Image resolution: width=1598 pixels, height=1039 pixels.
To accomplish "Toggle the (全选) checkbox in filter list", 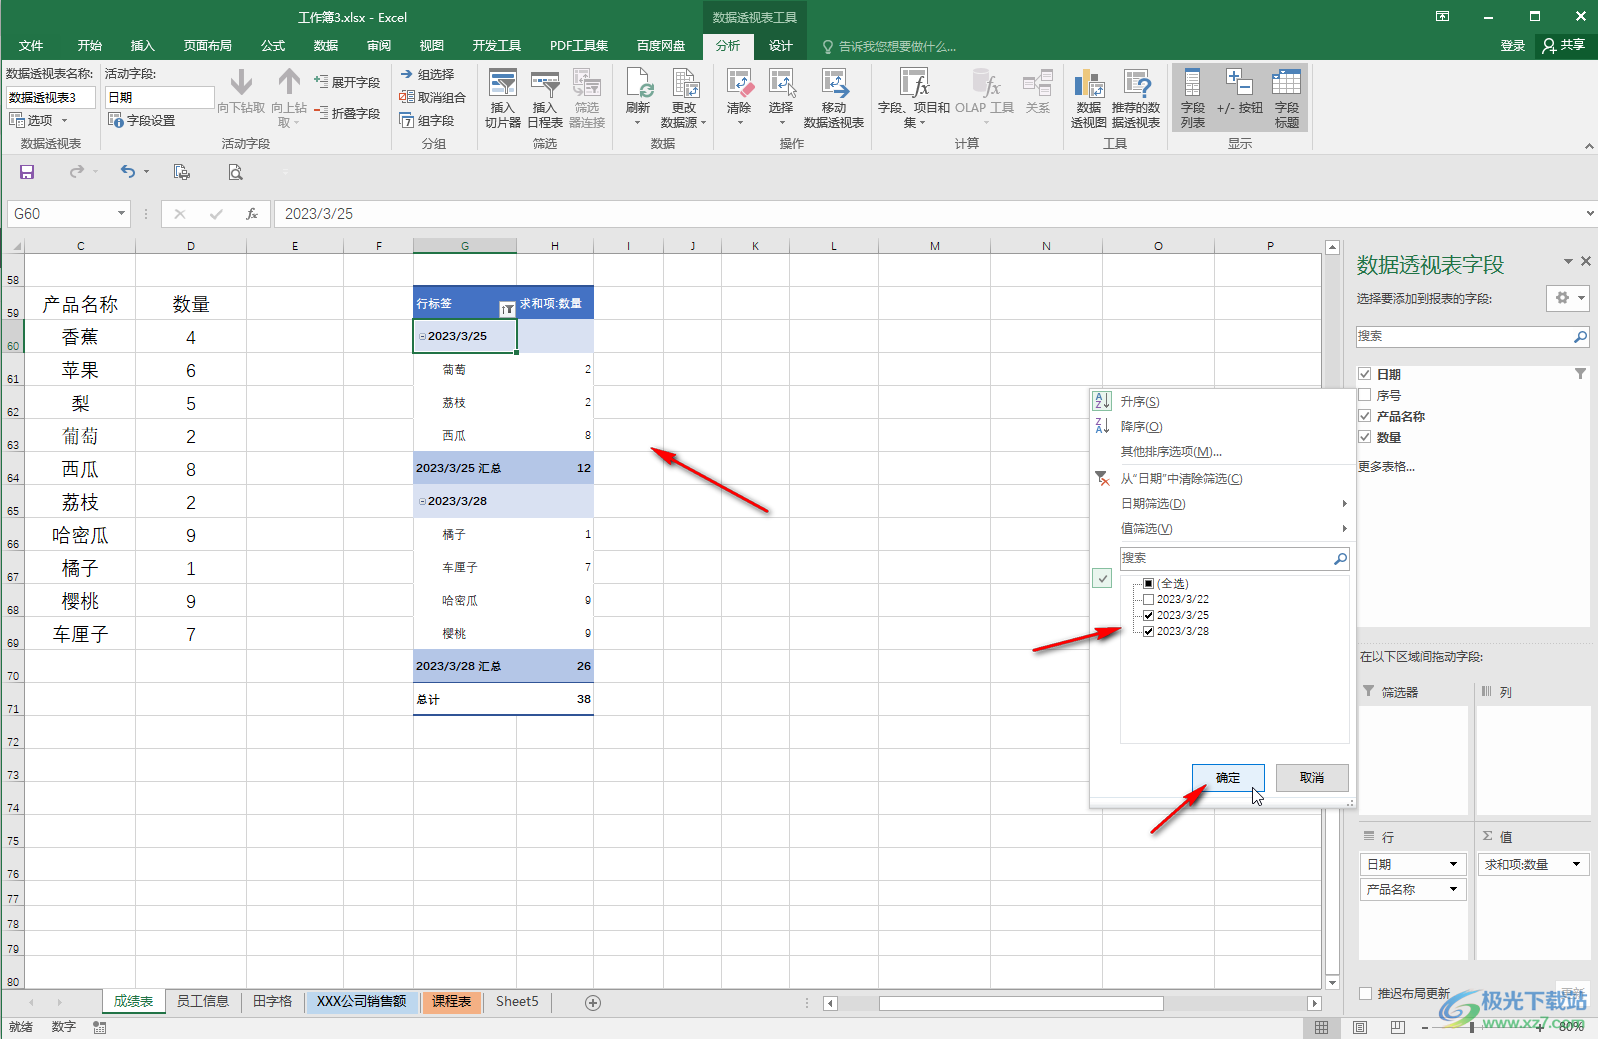I will coord(1149,583).
